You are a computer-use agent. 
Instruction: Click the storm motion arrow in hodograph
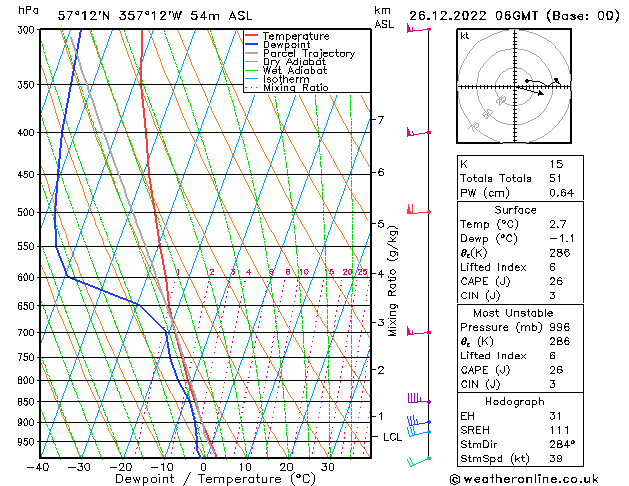click(530, 91)
